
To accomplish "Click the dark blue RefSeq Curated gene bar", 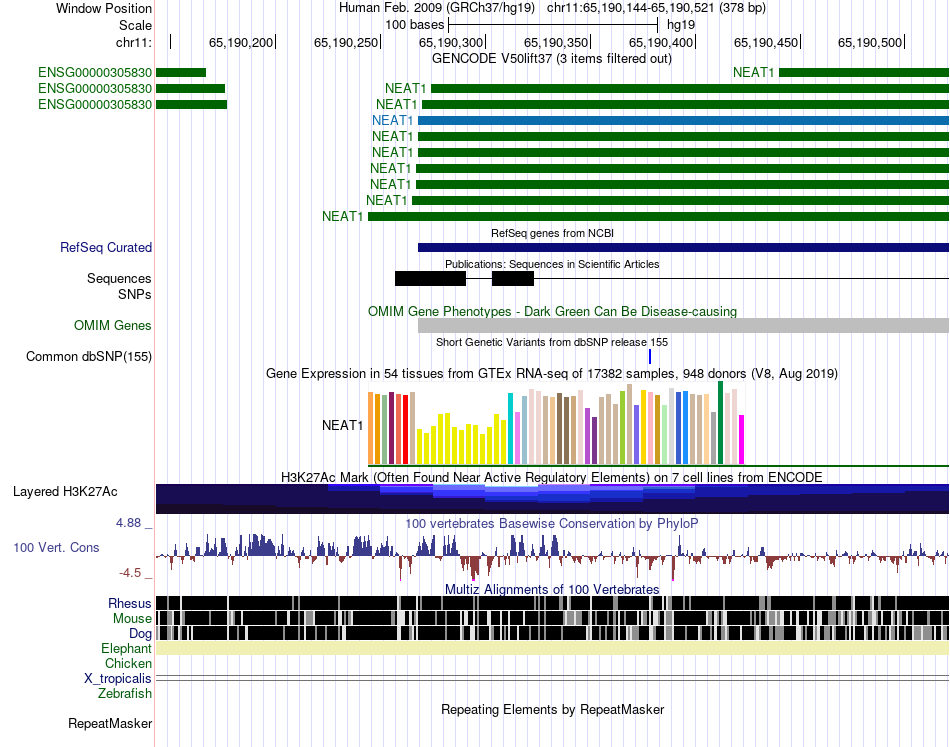I will (683, 247).
